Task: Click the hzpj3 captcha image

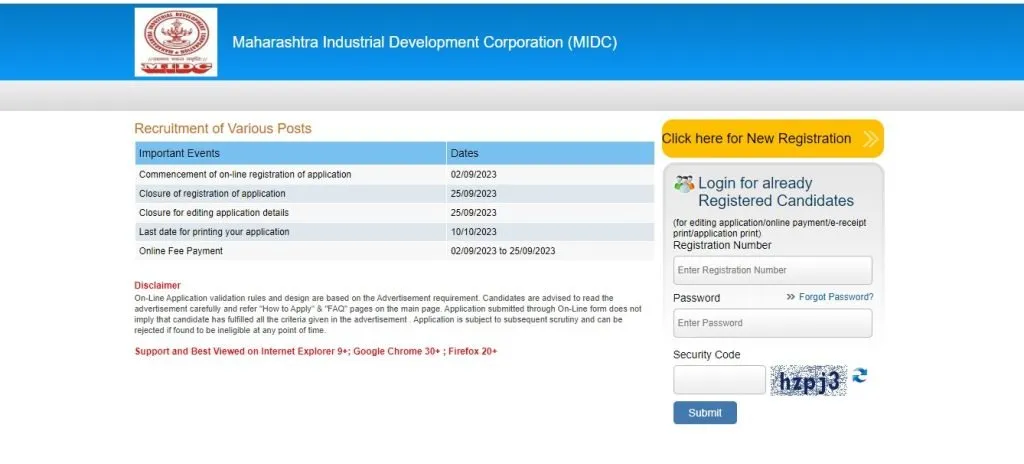Action: pos(808,380)
